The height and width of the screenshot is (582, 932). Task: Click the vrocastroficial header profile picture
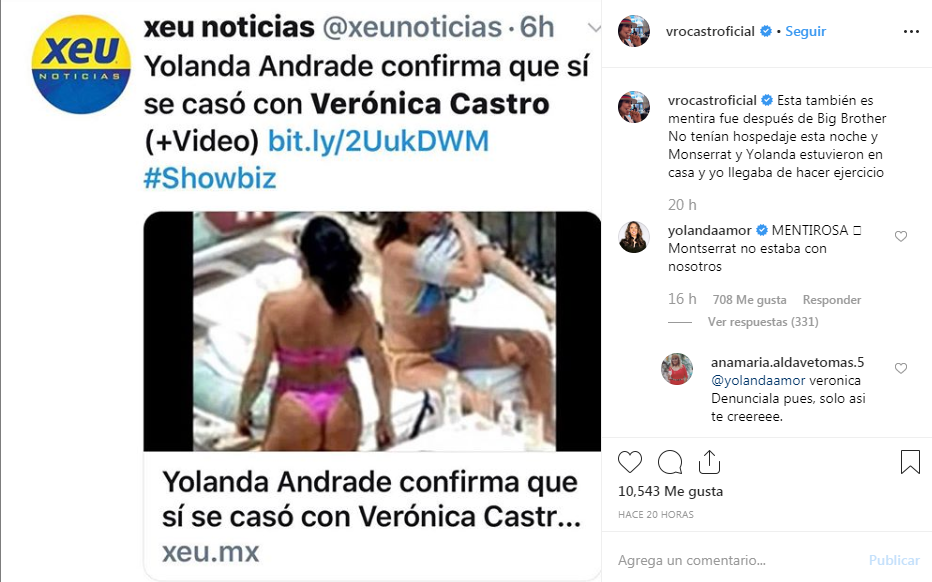coord(634,31)
